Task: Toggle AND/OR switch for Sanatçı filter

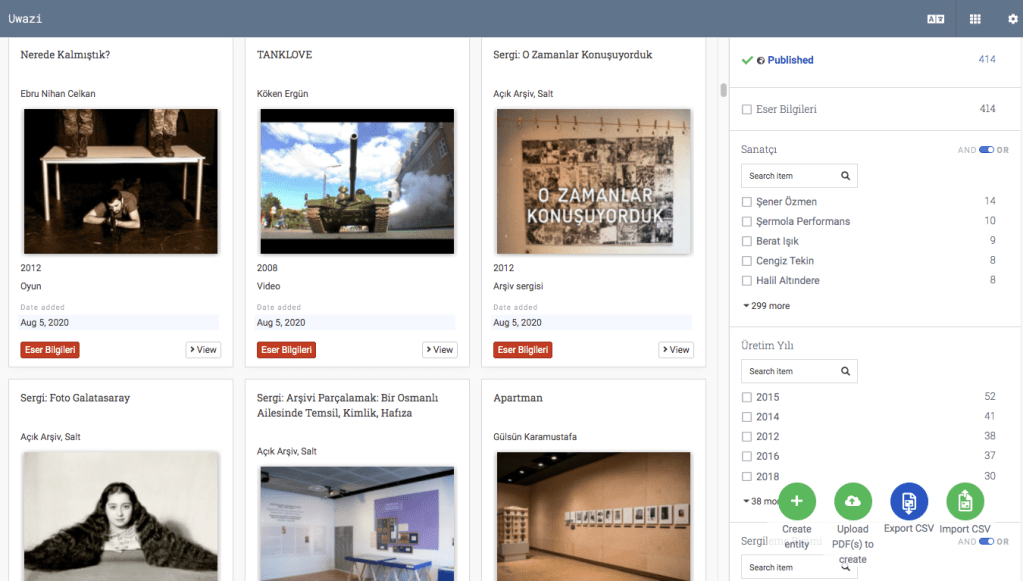Action: pyautogui.click(x=986, y=150)
